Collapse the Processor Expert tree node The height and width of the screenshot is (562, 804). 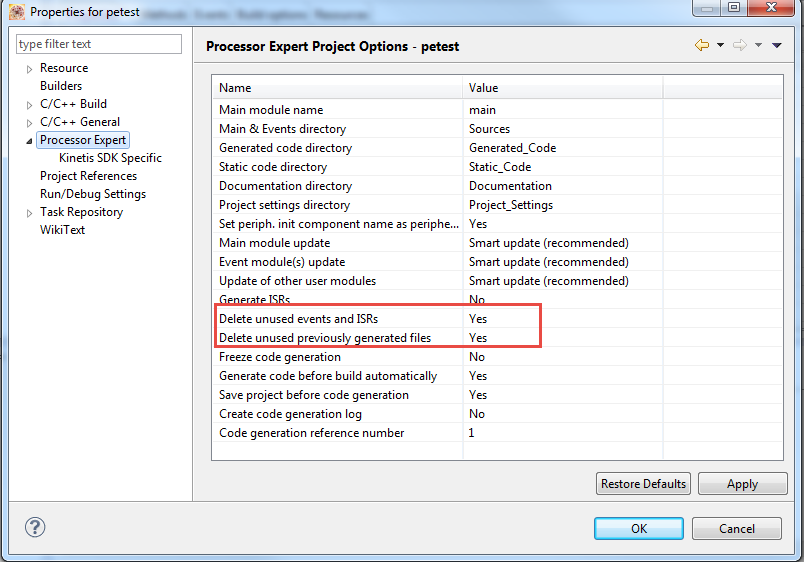29,141
